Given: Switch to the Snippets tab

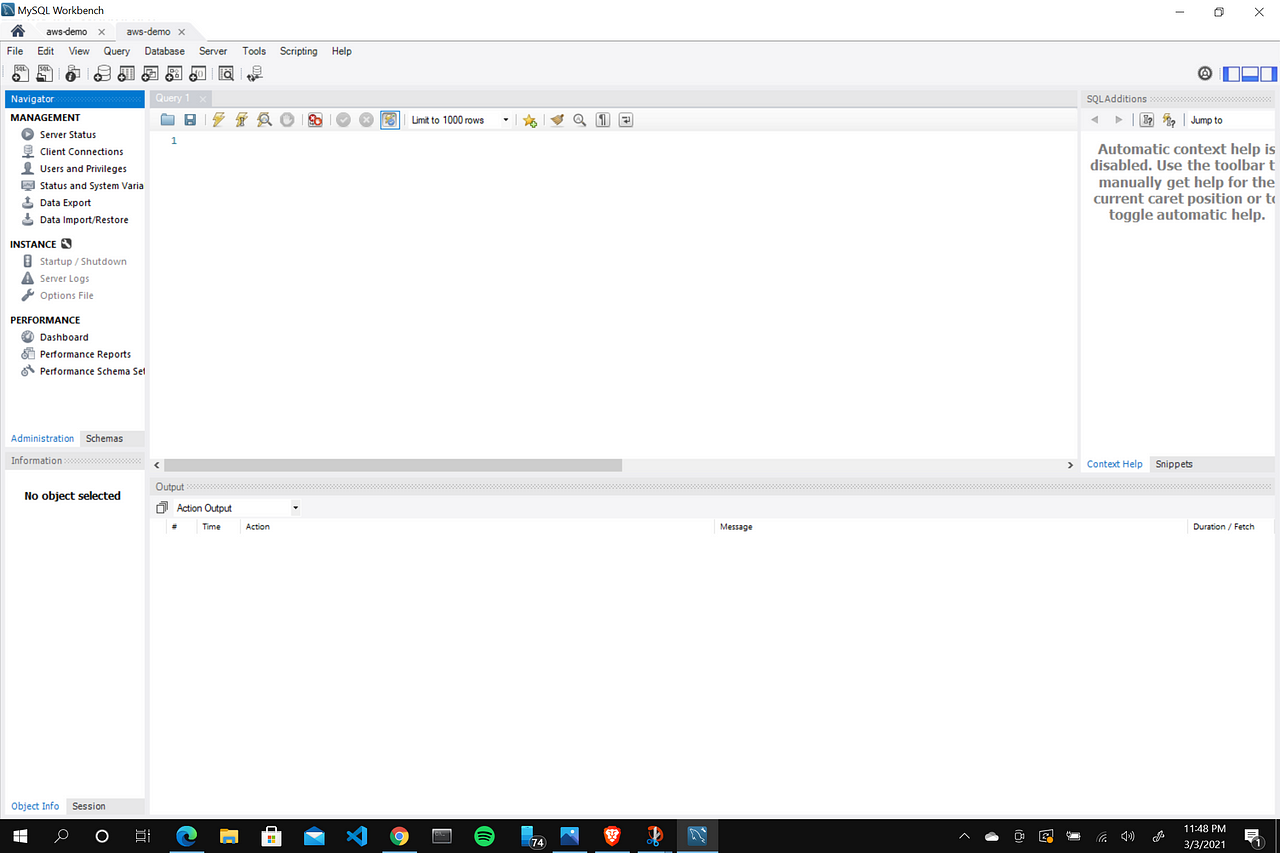Looking at the screenshot, I should pyautogui.click(x=1174, y=464).
